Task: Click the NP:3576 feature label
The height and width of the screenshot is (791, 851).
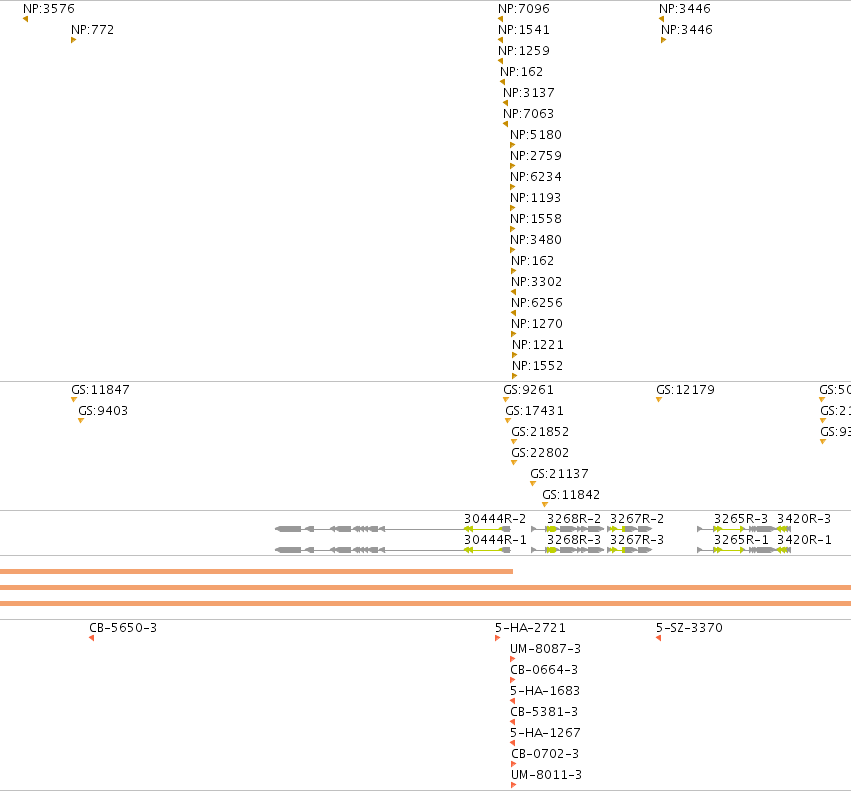Action: point(49,9)
